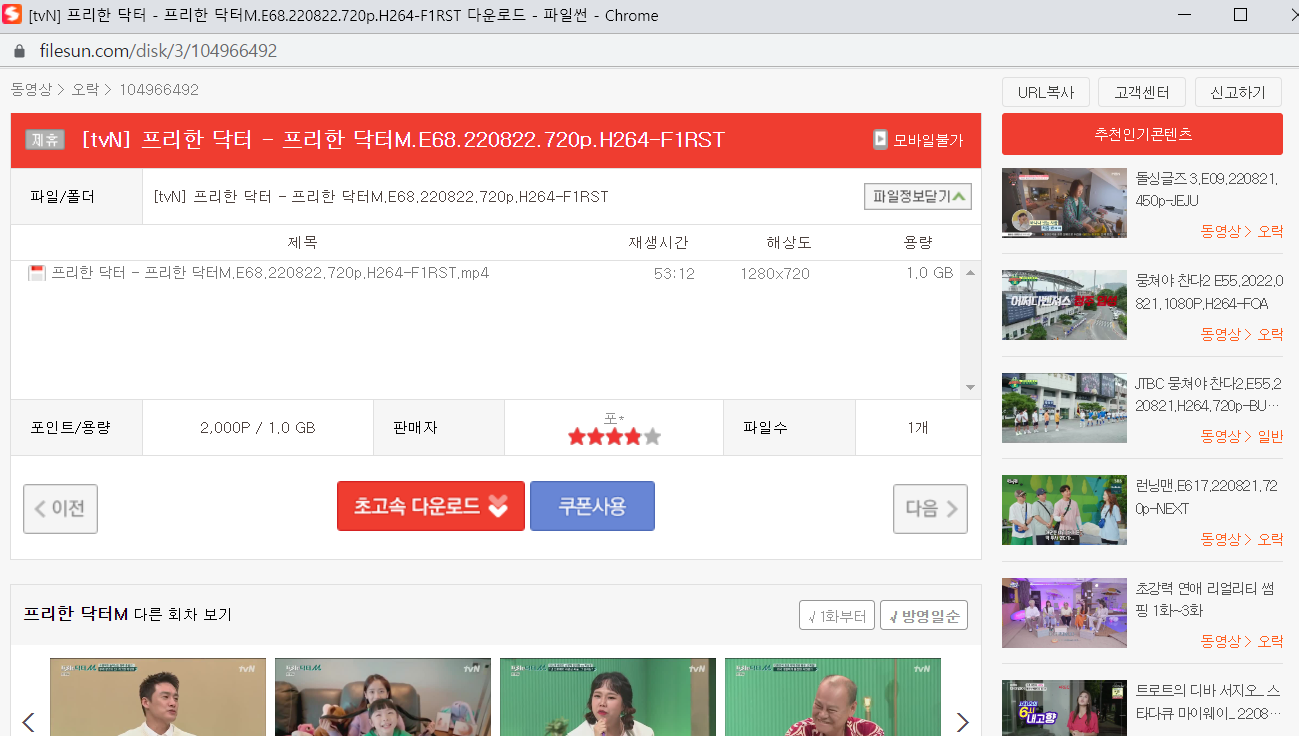
Task: Go to next item with 다음
Action: (x=930, y=508)
